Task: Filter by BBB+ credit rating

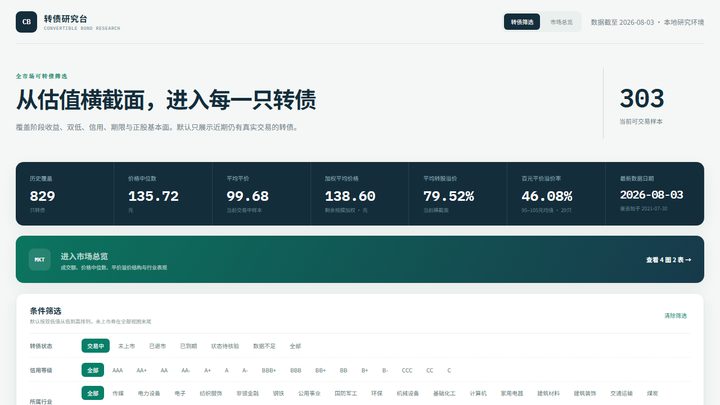Action: coord(269,370)
